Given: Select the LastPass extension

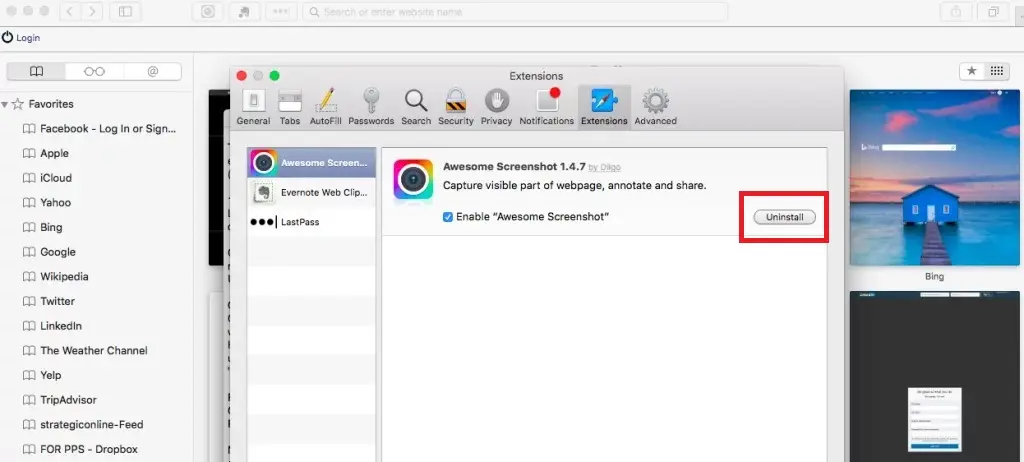Looking at the screenshot, I should [312, 222].
